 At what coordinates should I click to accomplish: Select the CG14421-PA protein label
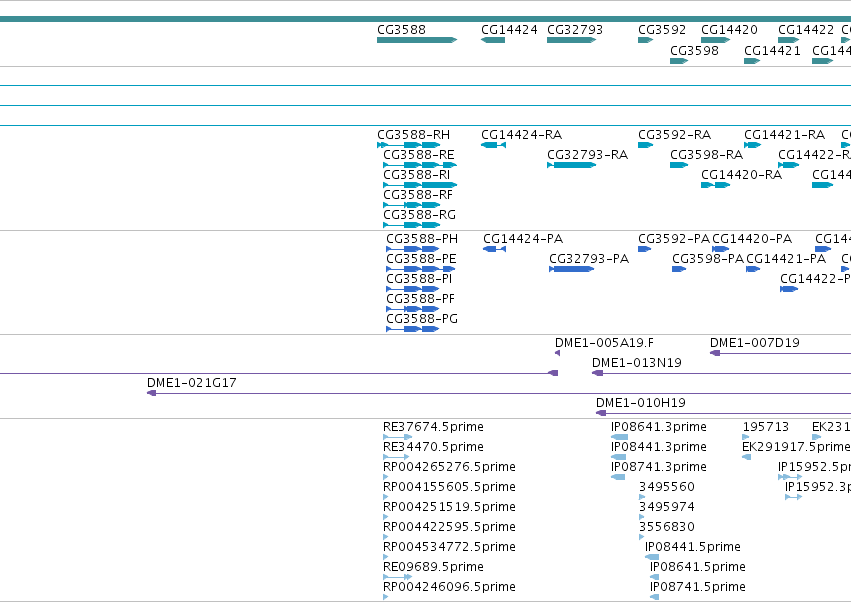[786, 259]
